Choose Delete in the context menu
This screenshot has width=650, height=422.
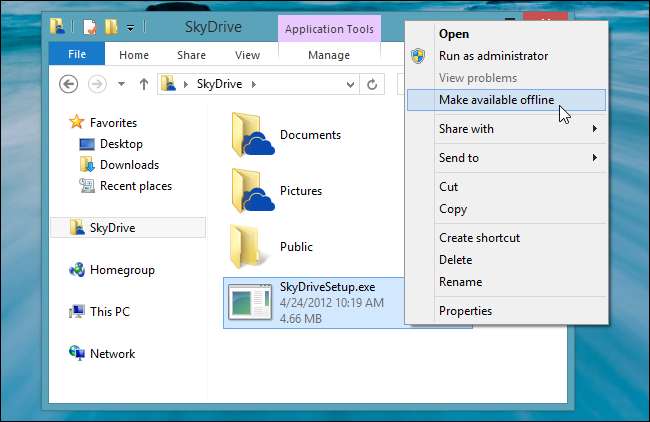[x=506, y=260]
